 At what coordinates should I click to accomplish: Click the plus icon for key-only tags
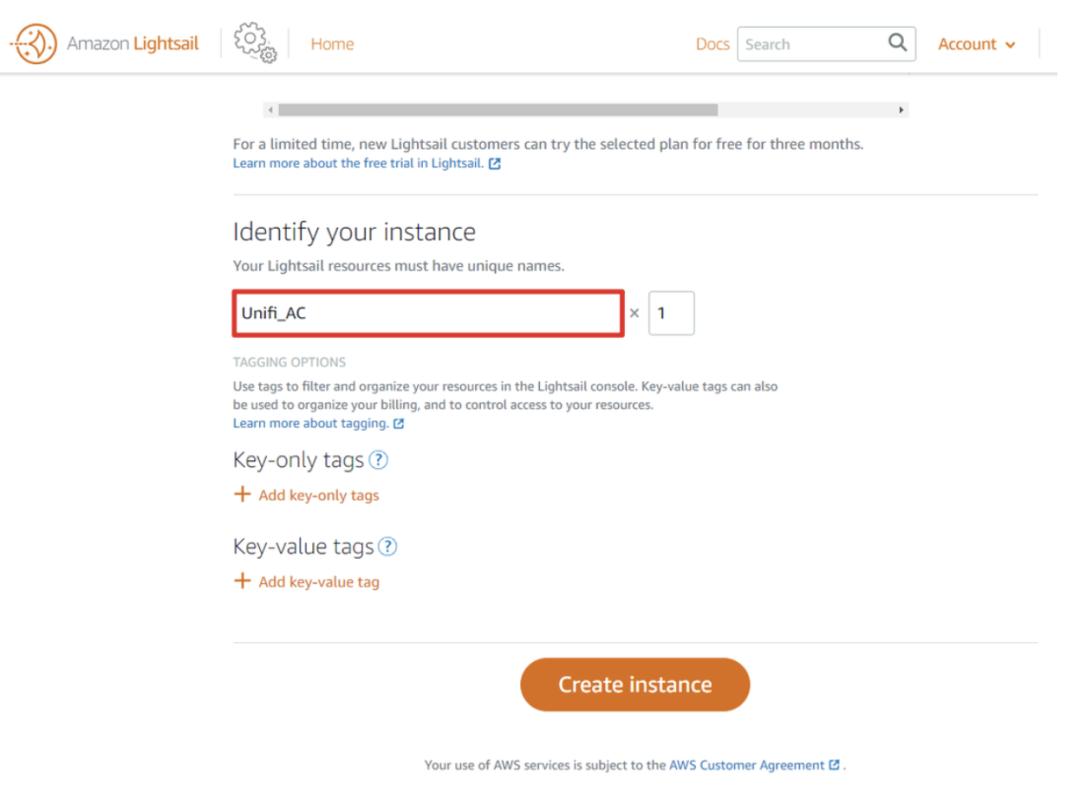click(242, 494)
